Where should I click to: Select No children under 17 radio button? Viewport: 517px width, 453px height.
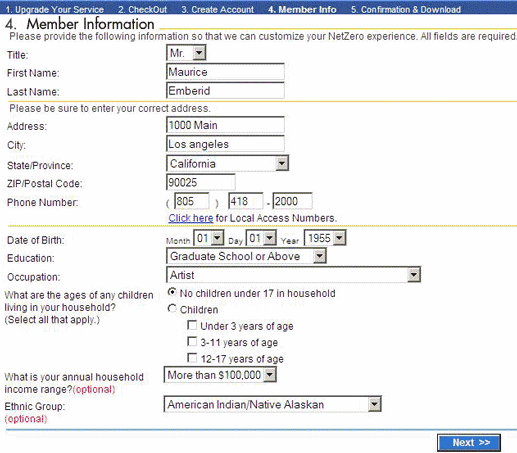(172, 293)
